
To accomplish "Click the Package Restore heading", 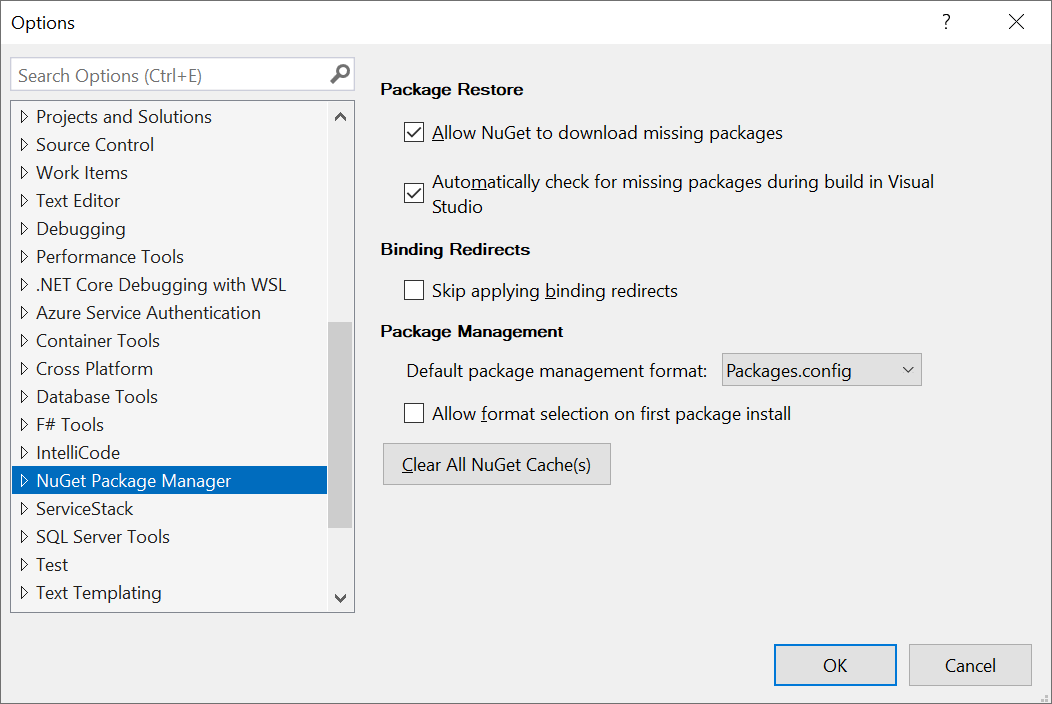I will [x=452, y=89].
